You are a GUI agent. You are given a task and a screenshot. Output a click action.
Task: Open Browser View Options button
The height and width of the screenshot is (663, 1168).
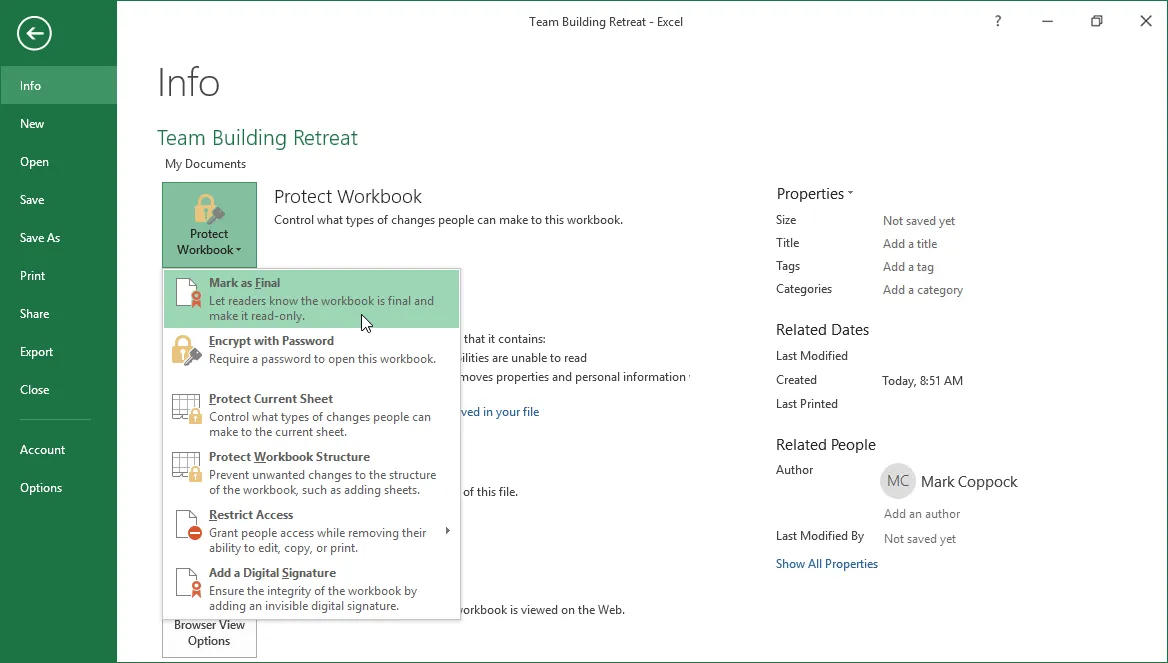(x=209, y=633)
